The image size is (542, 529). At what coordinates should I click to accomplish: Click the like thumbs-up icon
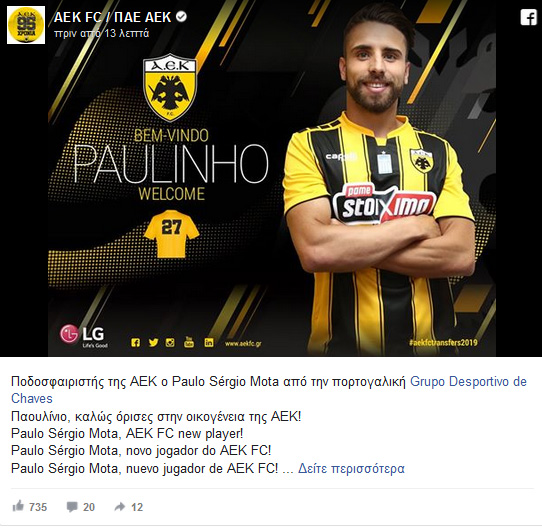(18, 506)
